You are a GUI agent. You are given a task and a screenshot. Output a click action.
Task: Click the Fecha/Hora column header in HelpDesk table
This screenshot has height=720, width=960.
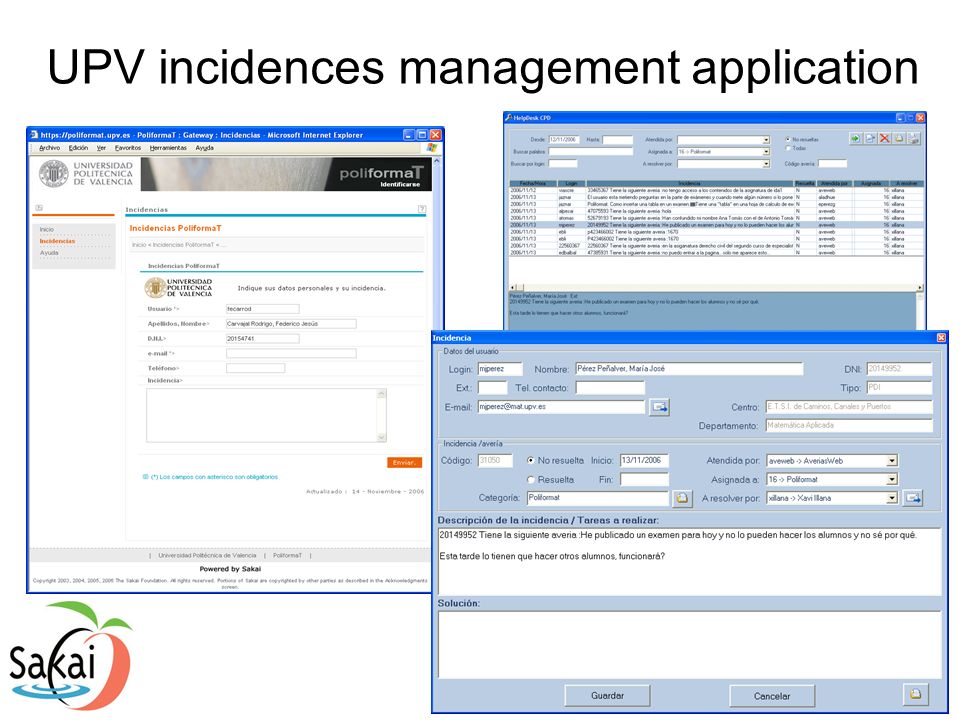coord(533,183)
